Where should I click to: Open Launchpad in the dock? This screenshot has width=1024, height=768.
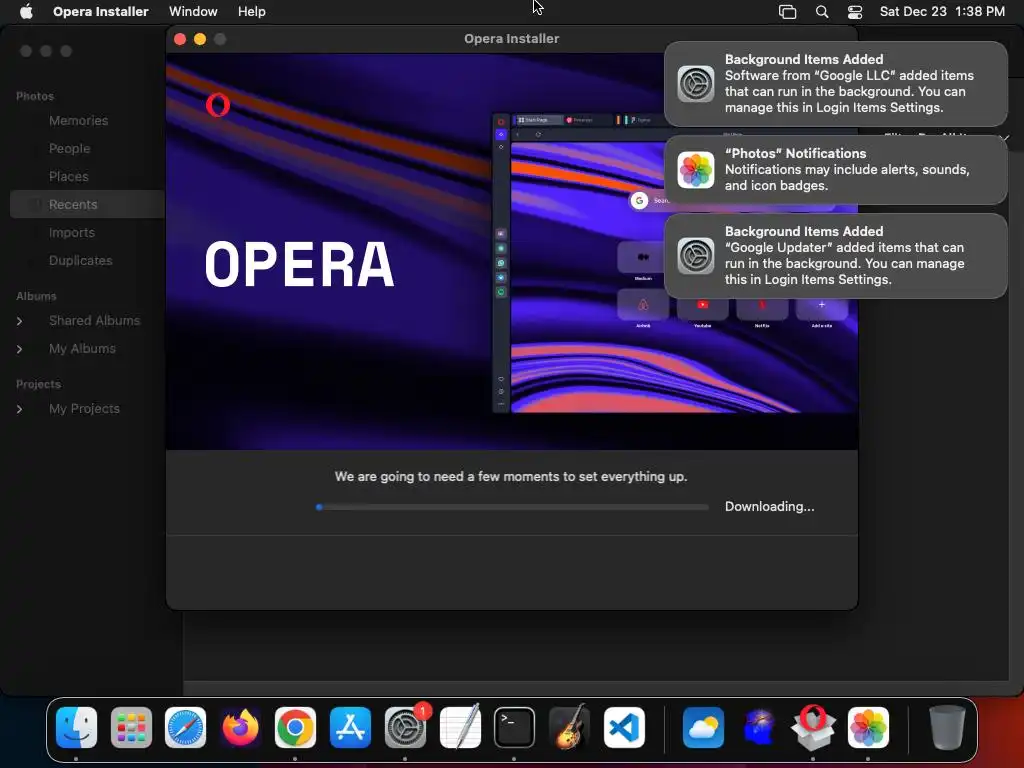(x=131, y=728)
